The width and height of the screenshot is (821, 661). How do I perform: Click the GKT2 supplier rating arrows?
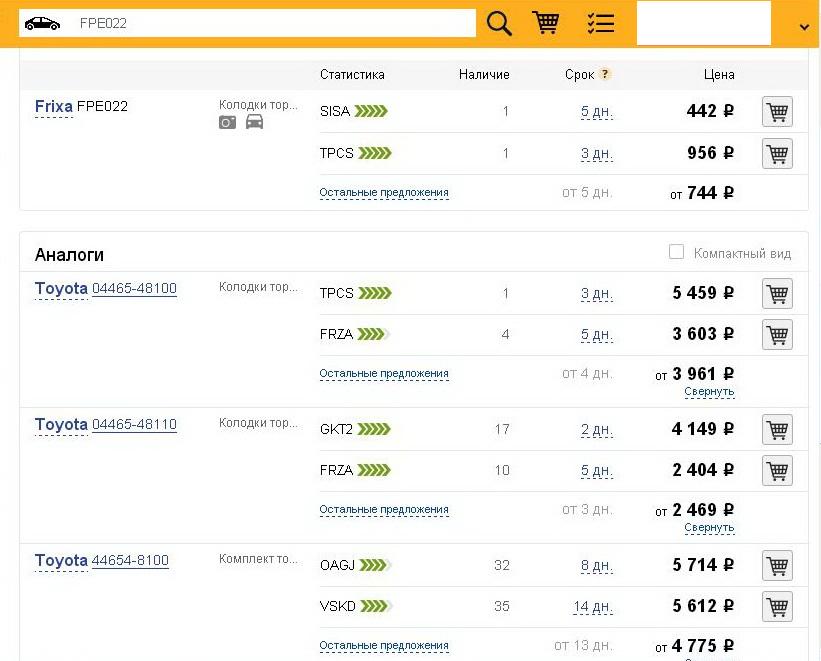[374, 429]
